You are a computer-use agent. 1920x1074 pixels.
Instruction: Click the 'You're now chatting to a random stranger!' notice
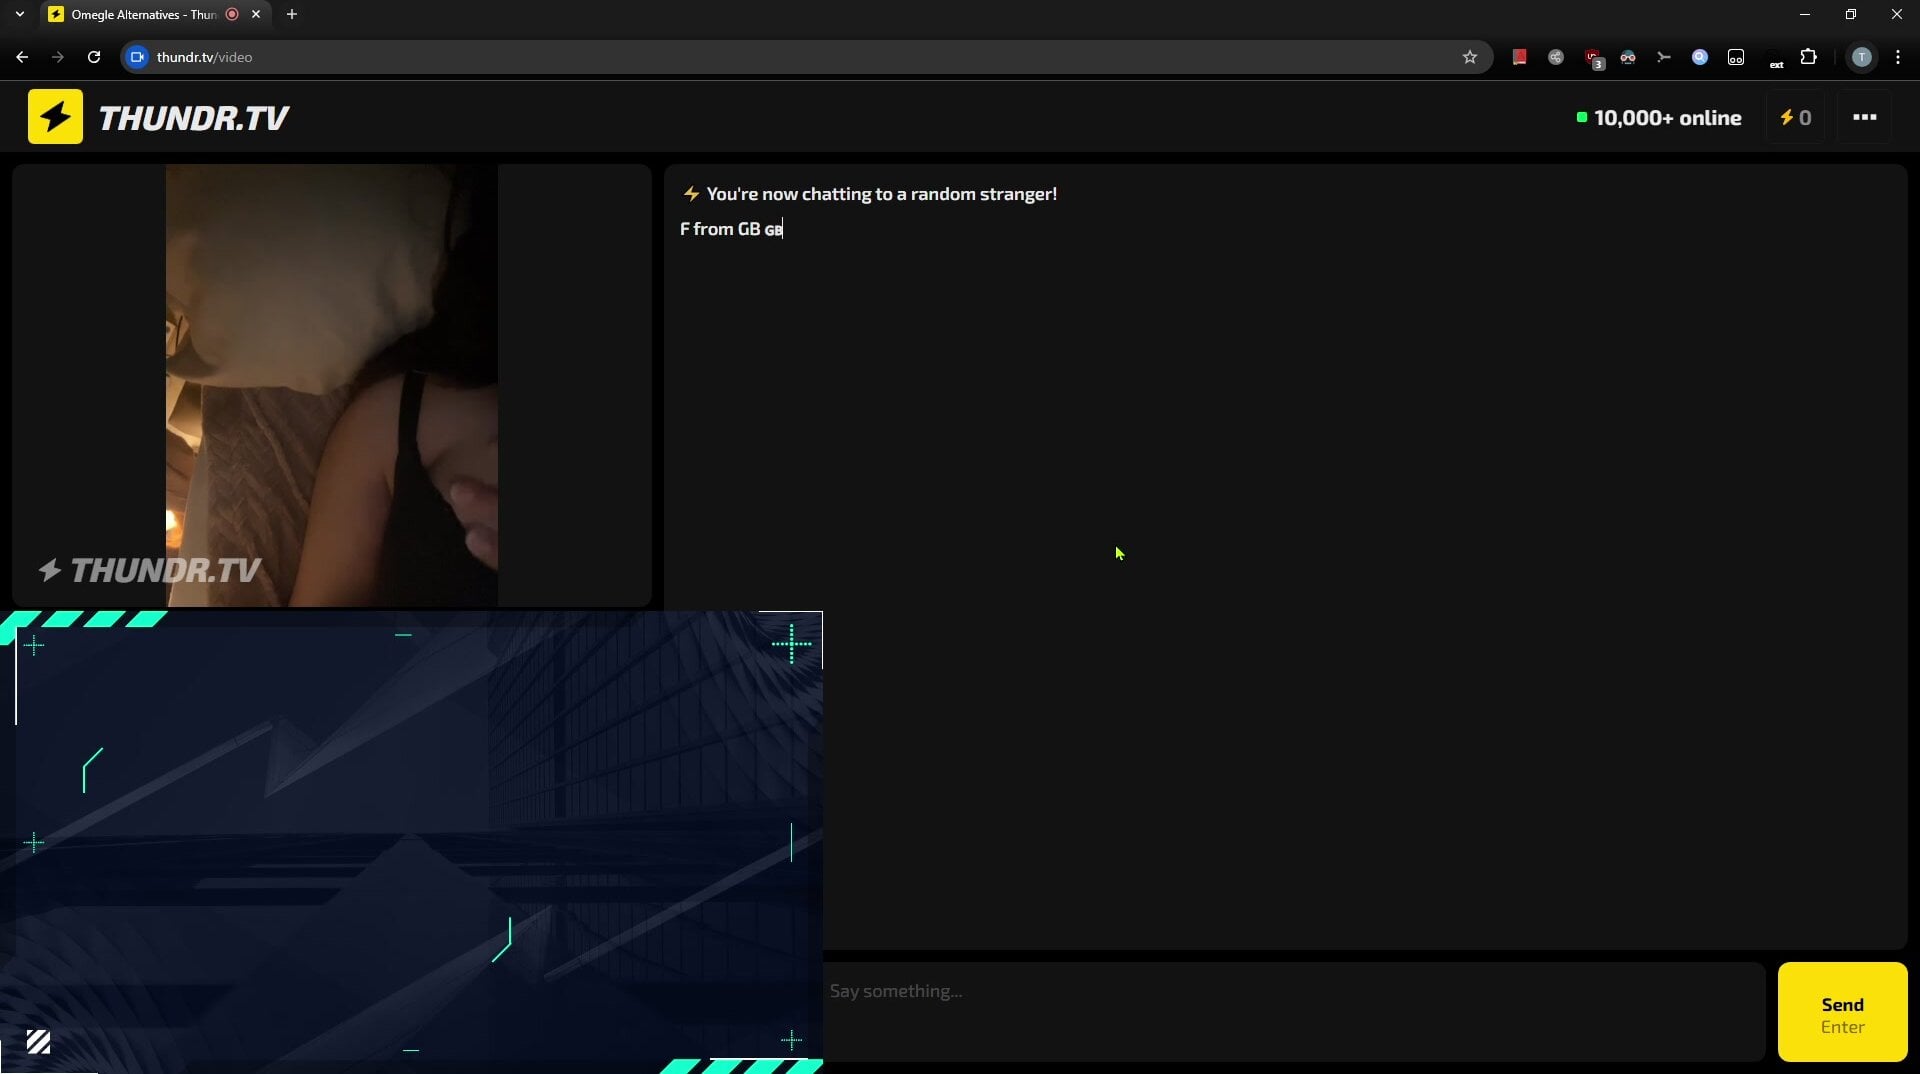[881, 194]
